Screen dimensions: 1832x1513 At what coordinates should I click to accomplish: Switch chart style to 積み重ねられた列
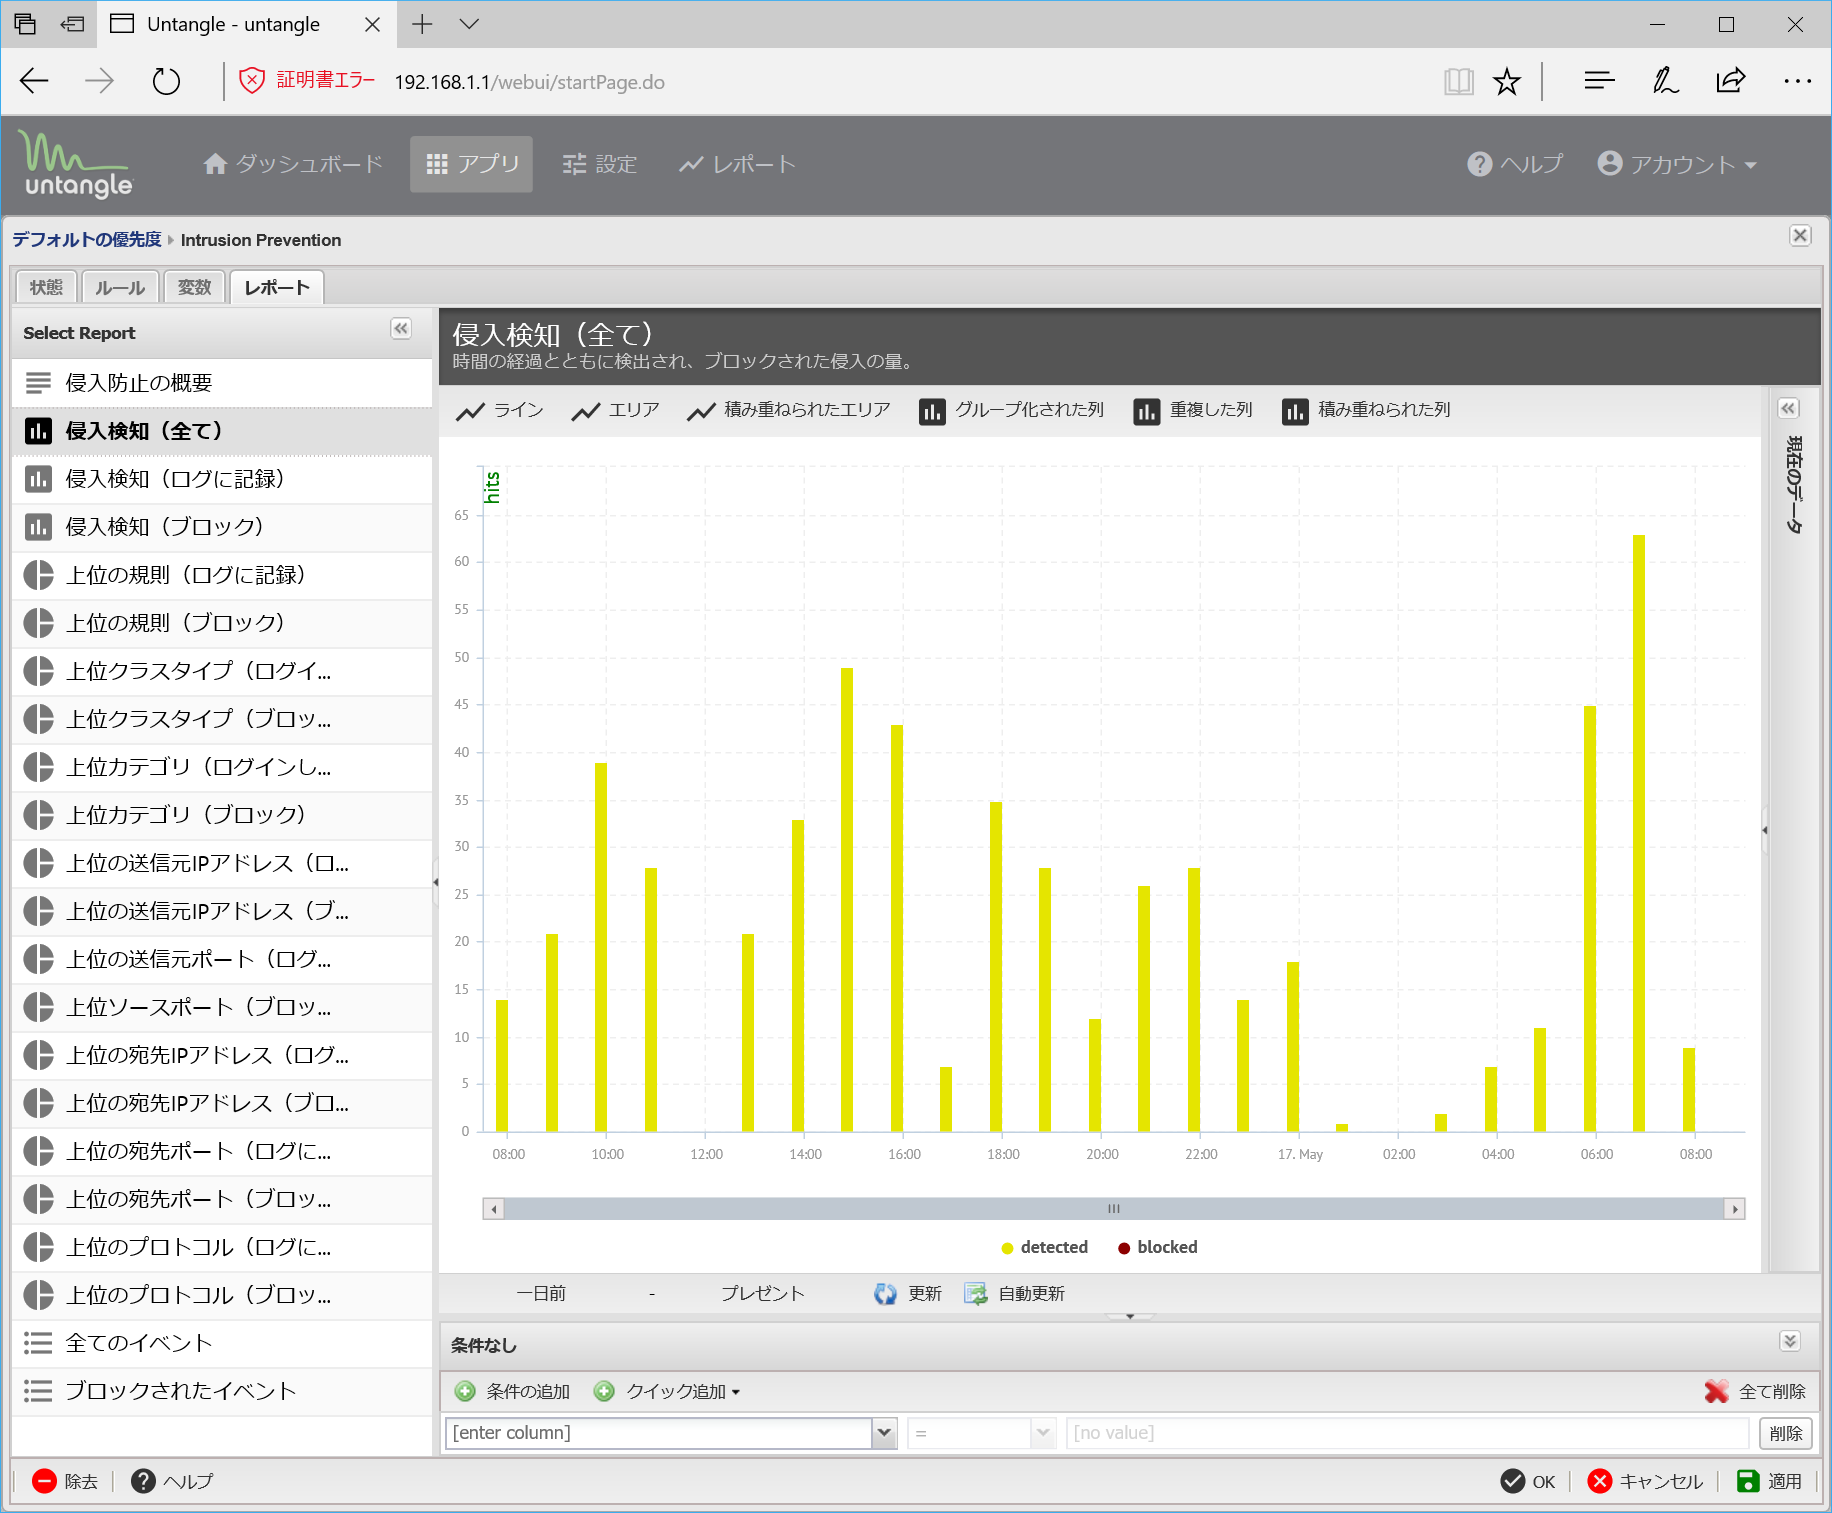1366,410
